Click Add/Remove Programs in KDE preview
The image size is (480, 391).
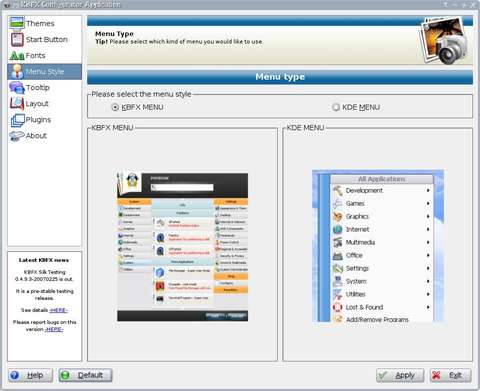click(x=382, y=319)
